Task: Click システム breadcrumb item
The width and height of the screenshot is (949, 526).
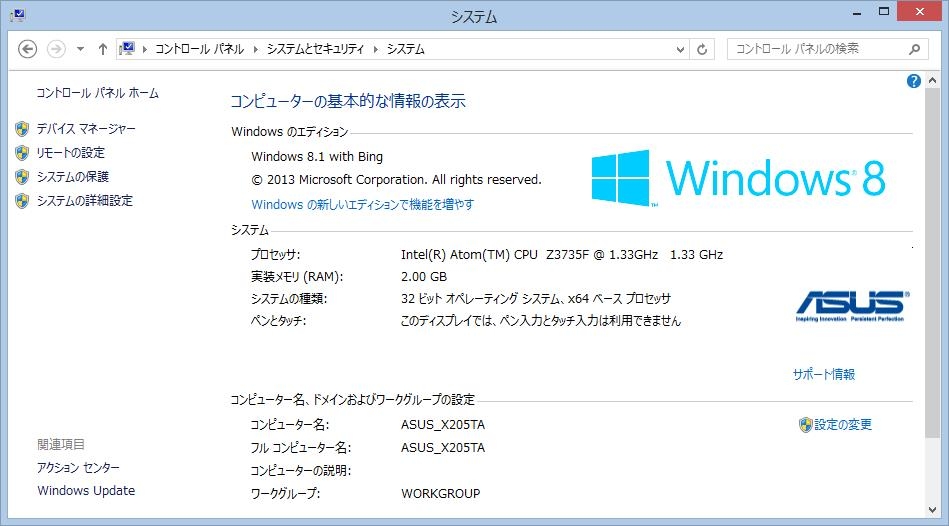Action: pos(406,49)
